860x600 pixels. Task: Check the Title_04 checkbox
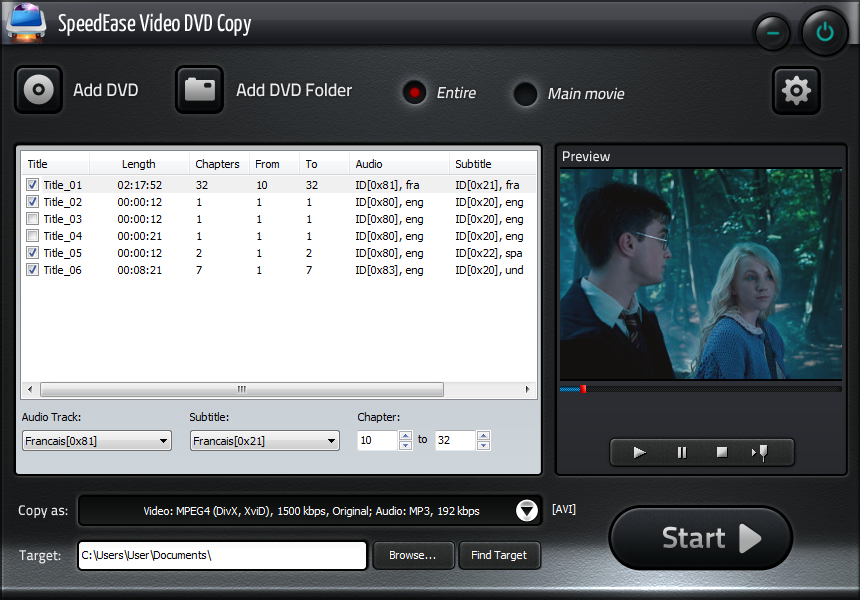click(x=33, y=236)
